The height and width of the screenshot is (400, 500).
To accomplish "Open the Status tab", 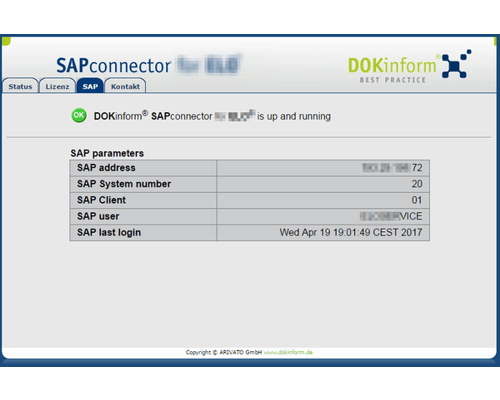I will [x=20, y=86].
